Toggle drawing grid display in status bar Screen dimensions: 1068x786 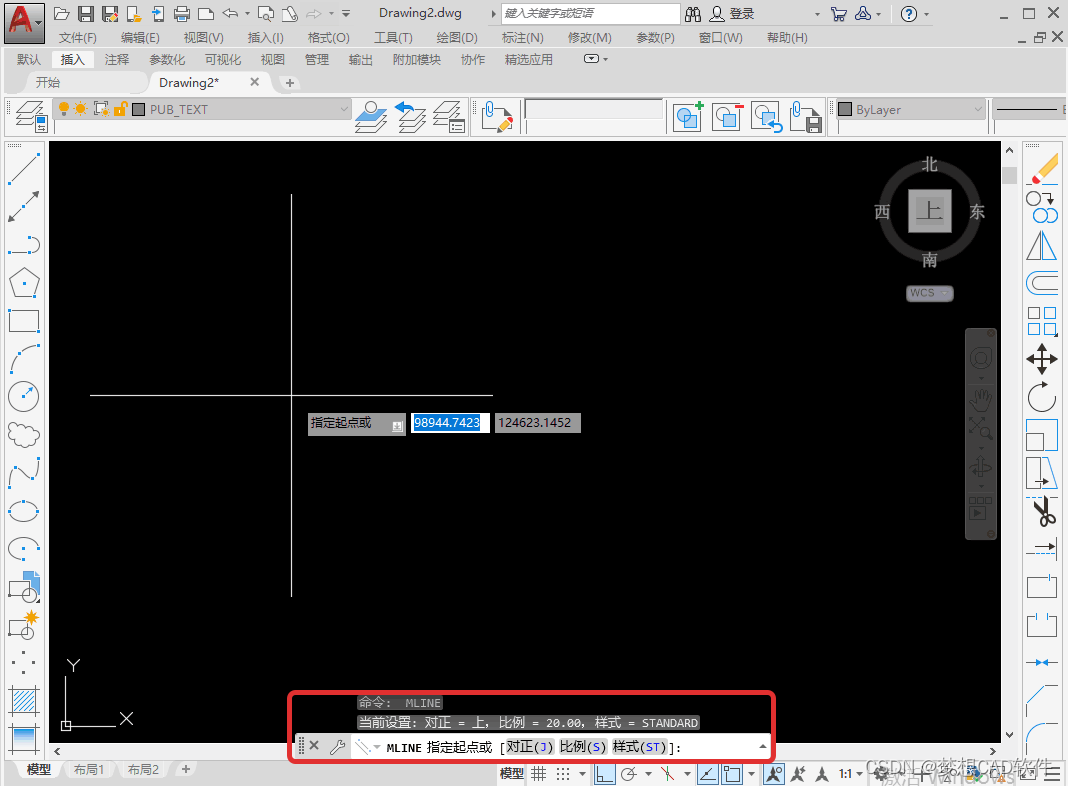click(x=538, y=774)
